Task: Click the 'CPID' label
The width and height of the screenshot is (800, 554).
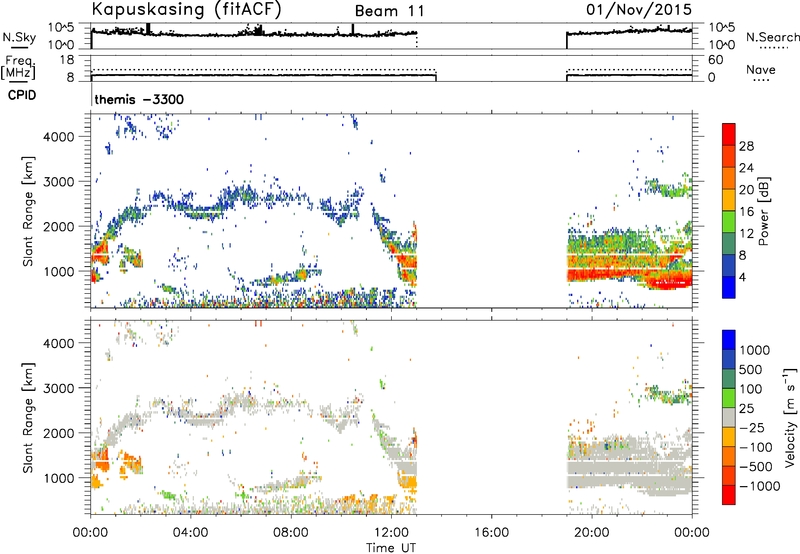Action: coord(22,95)
